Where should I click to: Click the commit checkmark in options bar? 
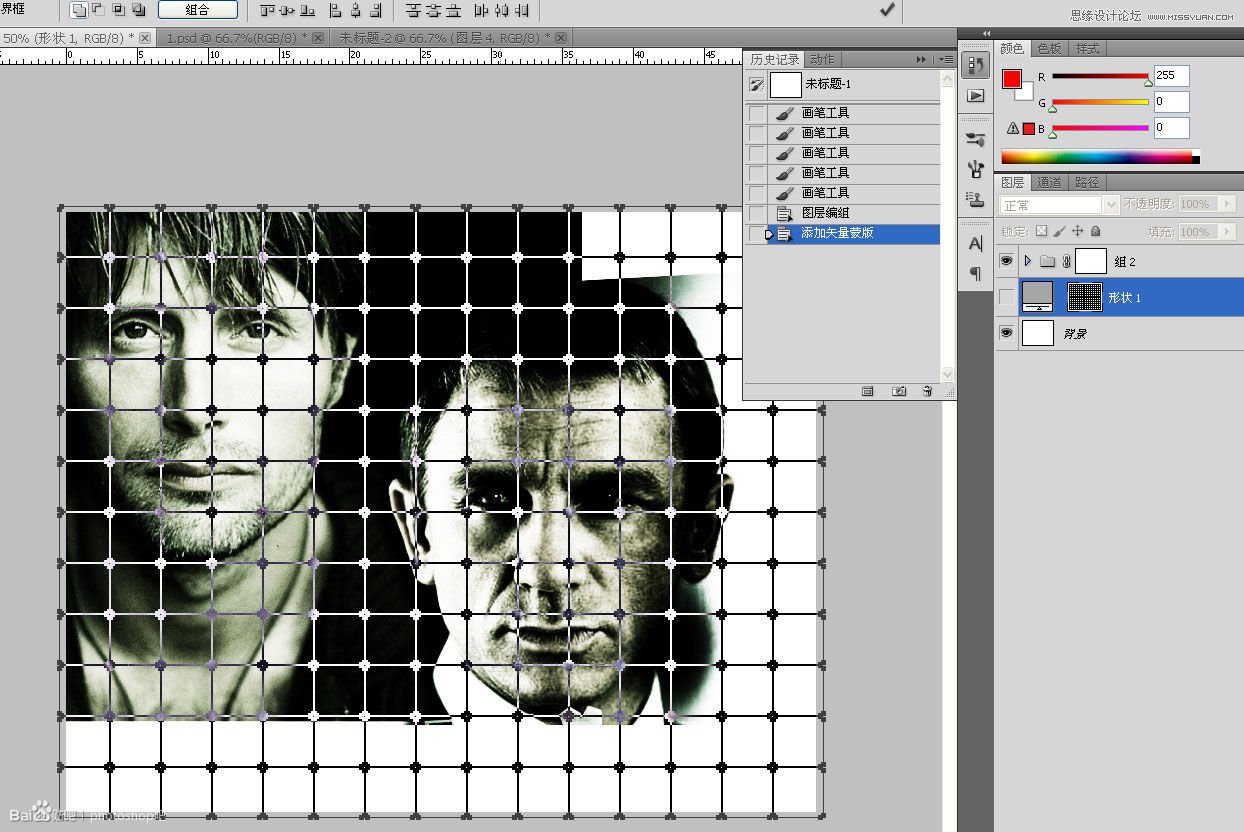pyautogui.click(x=886, y=10)
